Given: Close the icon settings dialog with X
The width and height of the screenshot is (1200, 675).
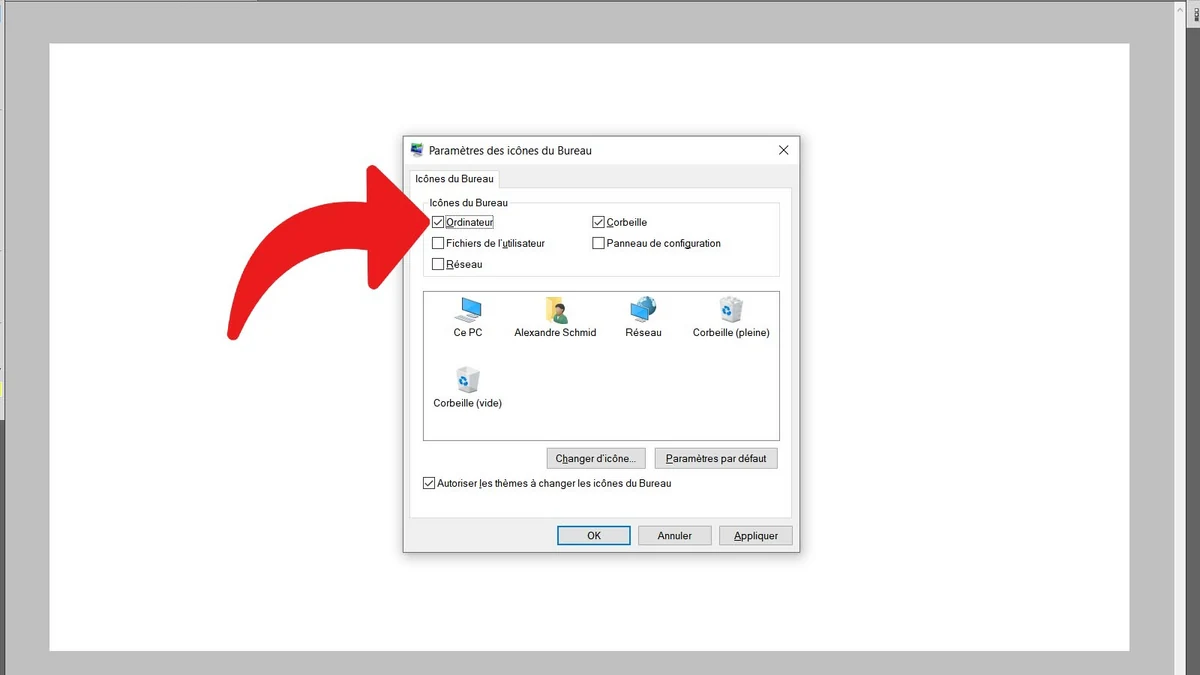Looking at the screenshot, I should tap(783, 149).
